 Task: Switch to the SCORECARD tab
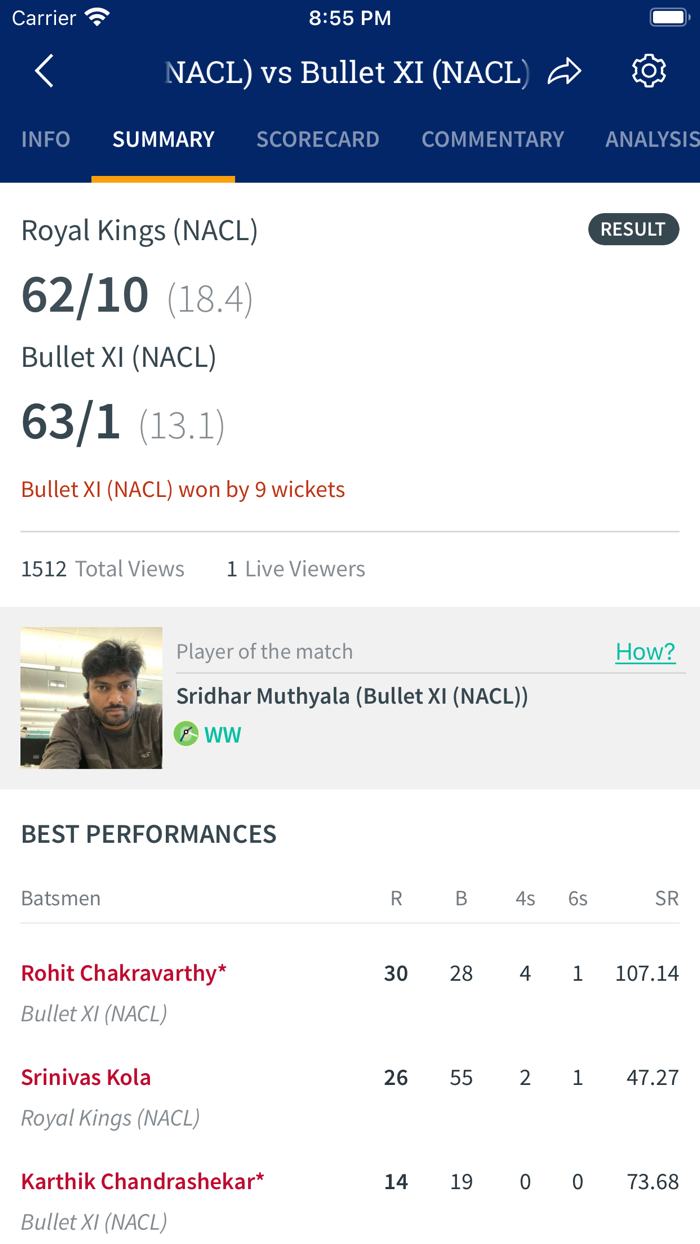(x=318, y=139)
